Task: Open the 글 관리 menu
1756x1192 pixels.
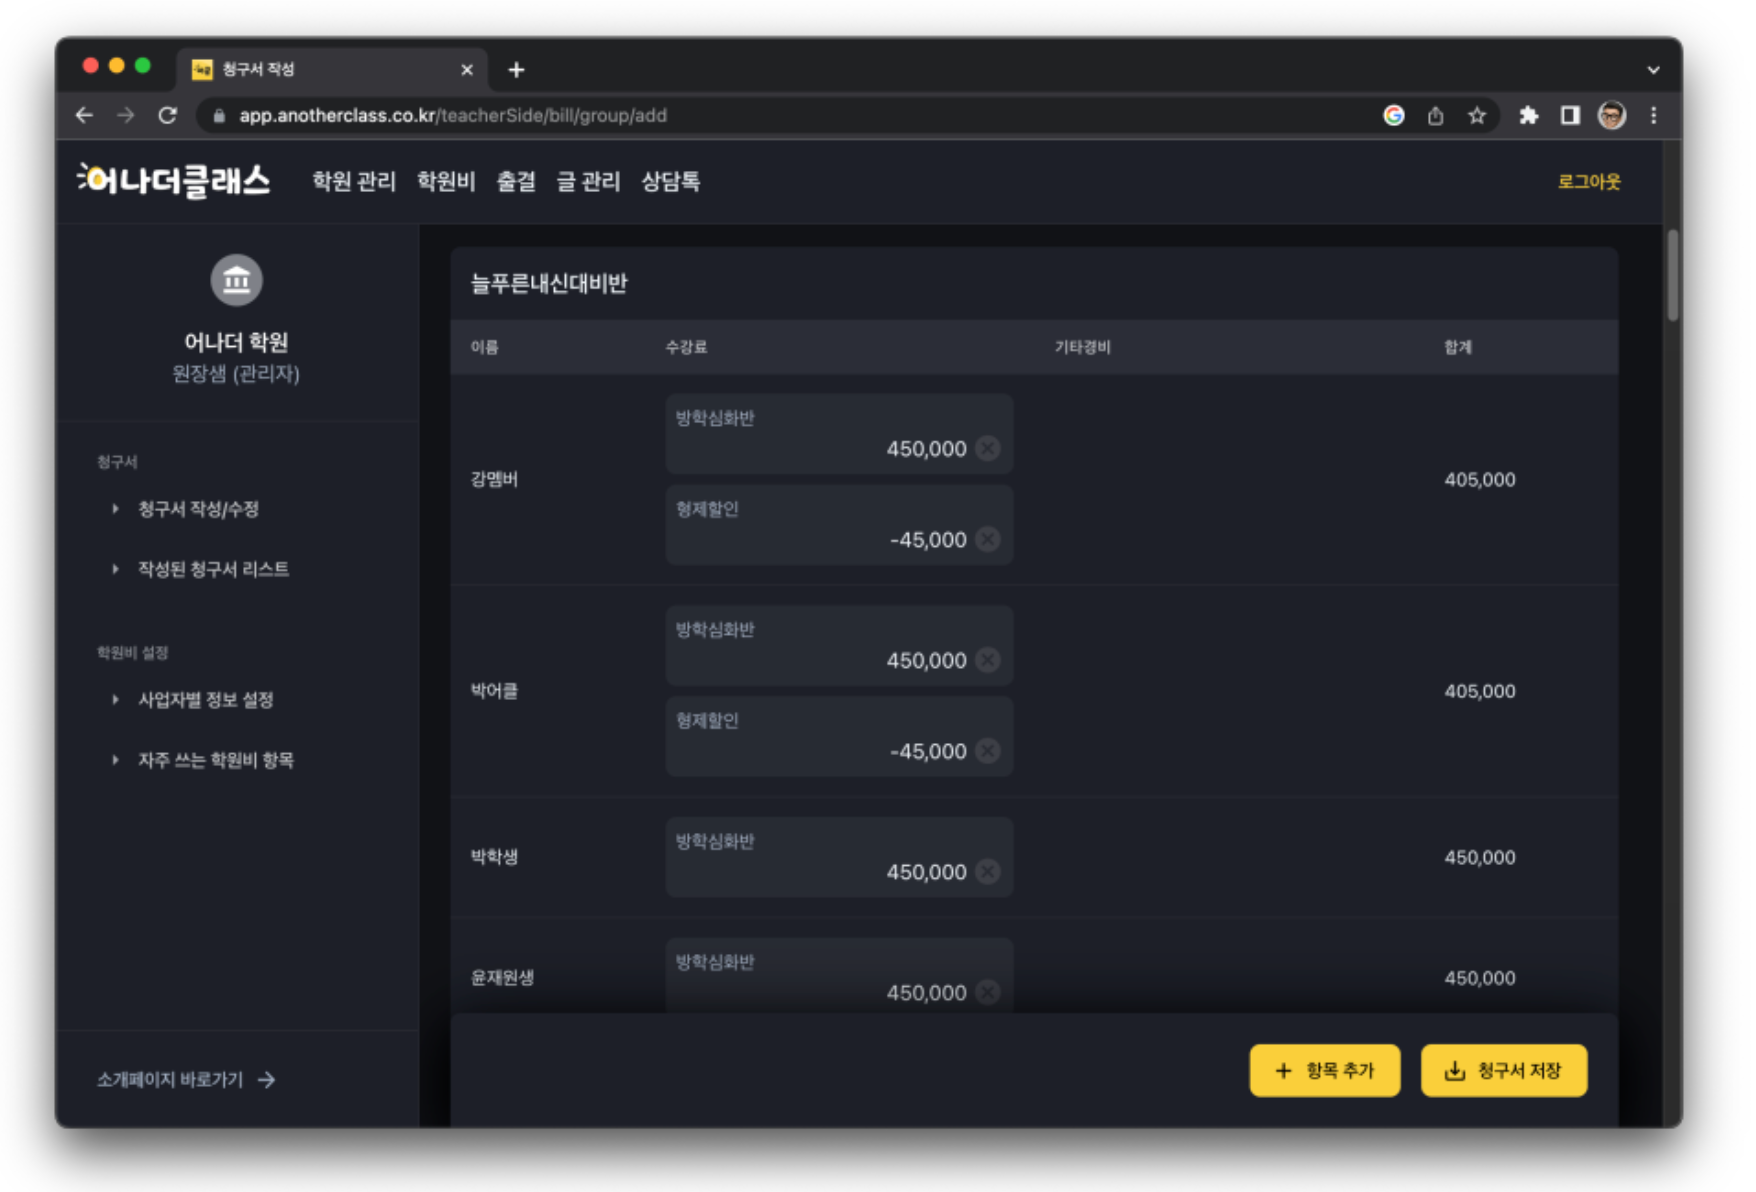Action: pos(588,181)
